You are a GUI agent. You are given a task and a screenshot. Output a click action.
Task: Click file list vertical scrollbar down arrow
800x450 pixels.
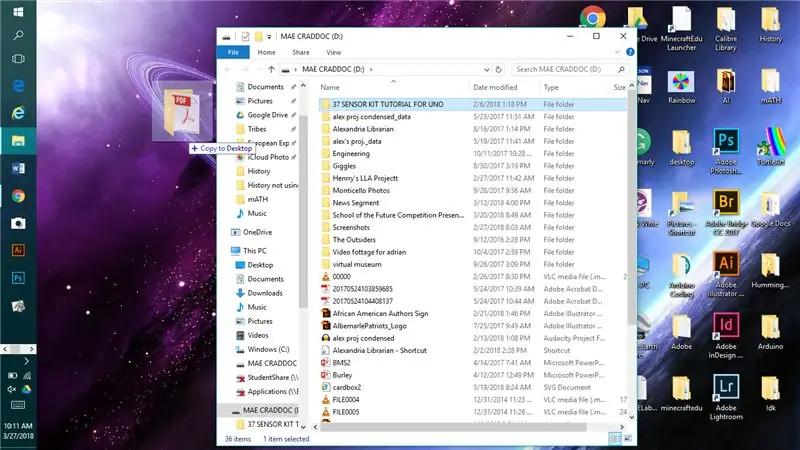(x=632, y=417)
